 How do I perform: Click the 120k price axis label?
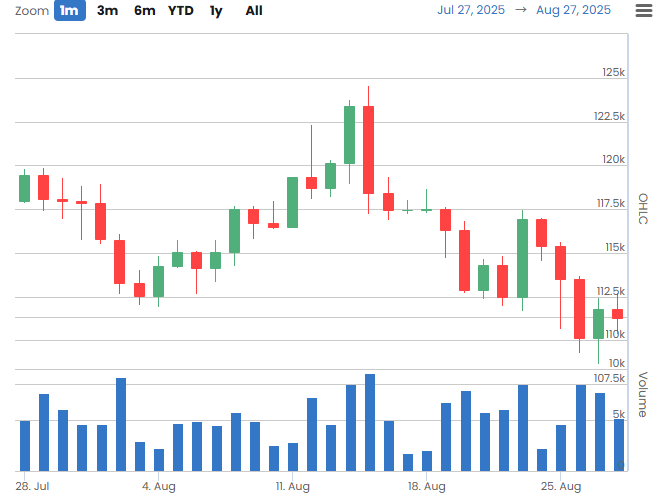click(x=613, y=159)
